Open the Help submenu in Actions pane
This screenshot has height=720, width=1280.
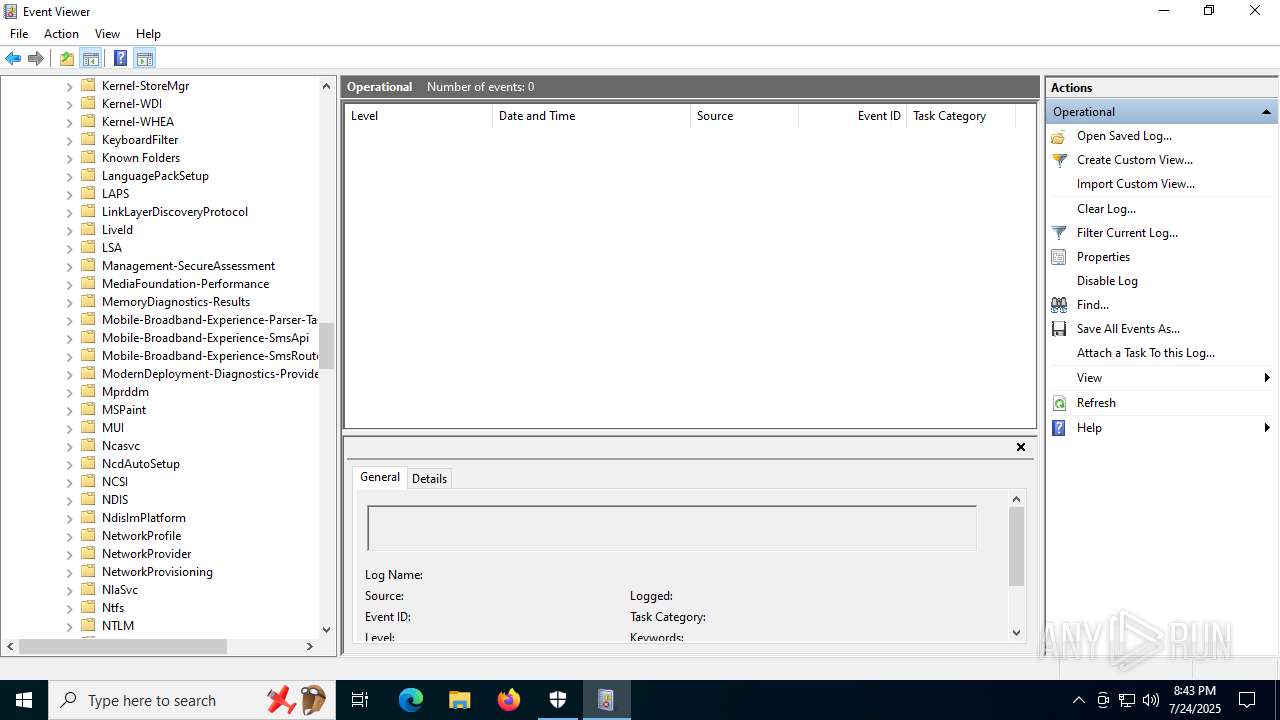[x=1161, y=428]
